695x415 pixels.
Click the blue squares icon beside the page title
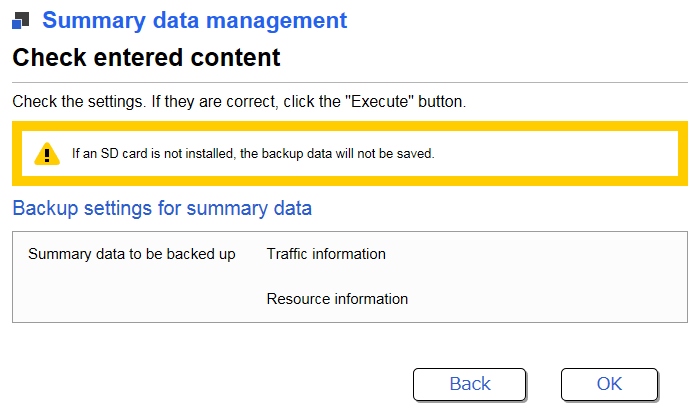pyautogui.click(x=22, y=21)
